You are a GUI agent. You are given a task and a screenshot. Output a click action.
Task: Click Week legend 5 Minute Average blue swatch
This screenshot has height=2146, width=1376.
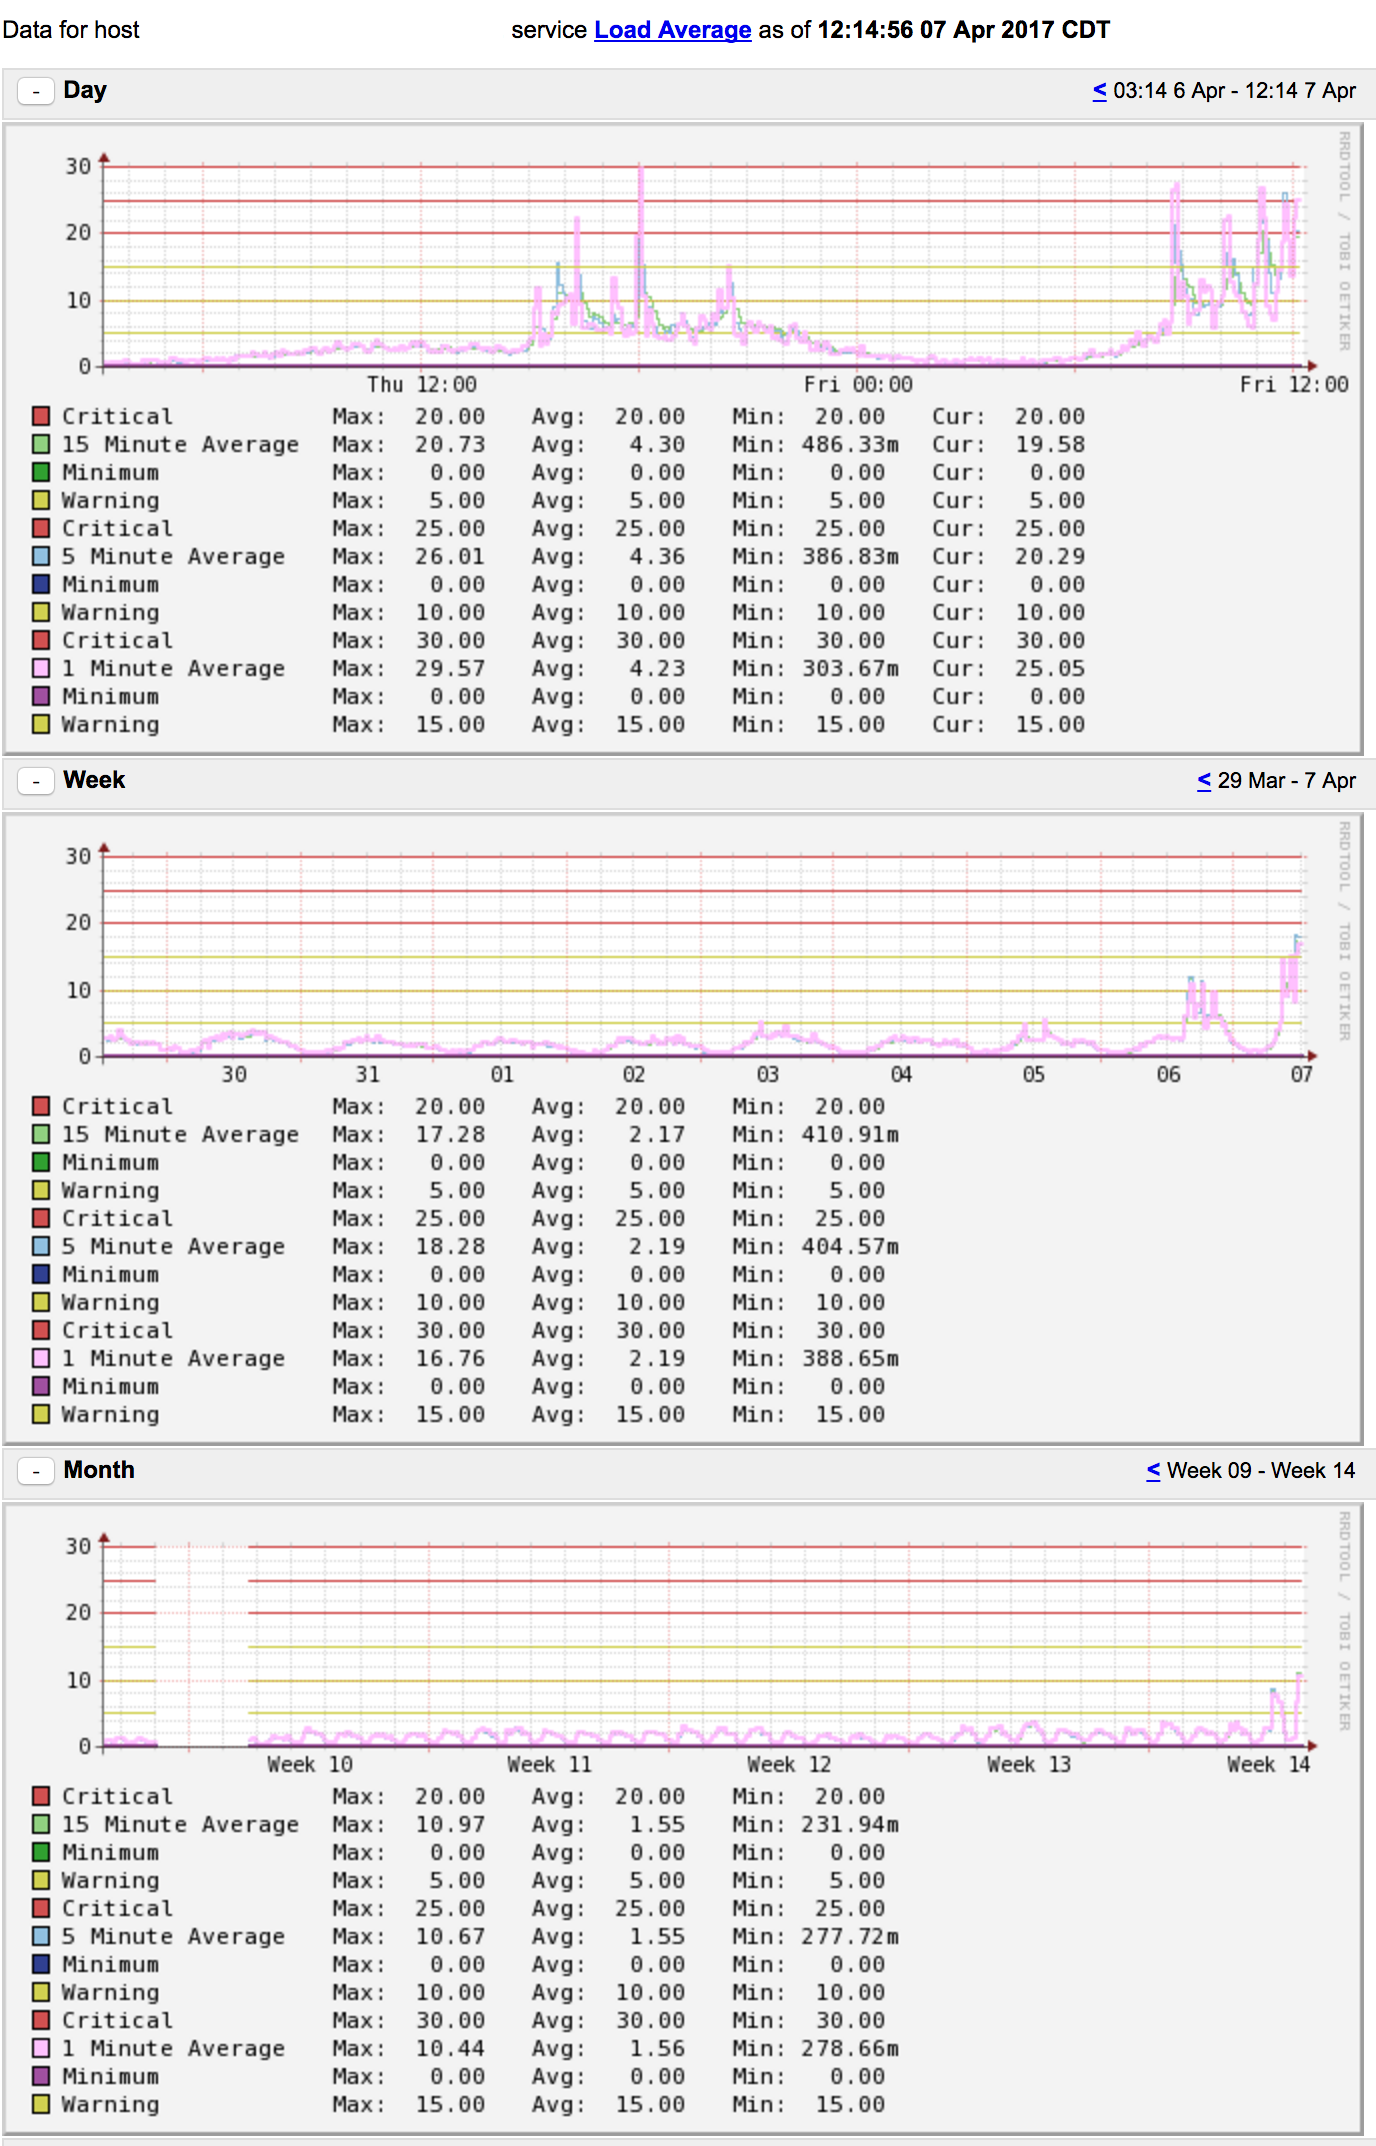pyautogui.click(x=41, y=1246)
